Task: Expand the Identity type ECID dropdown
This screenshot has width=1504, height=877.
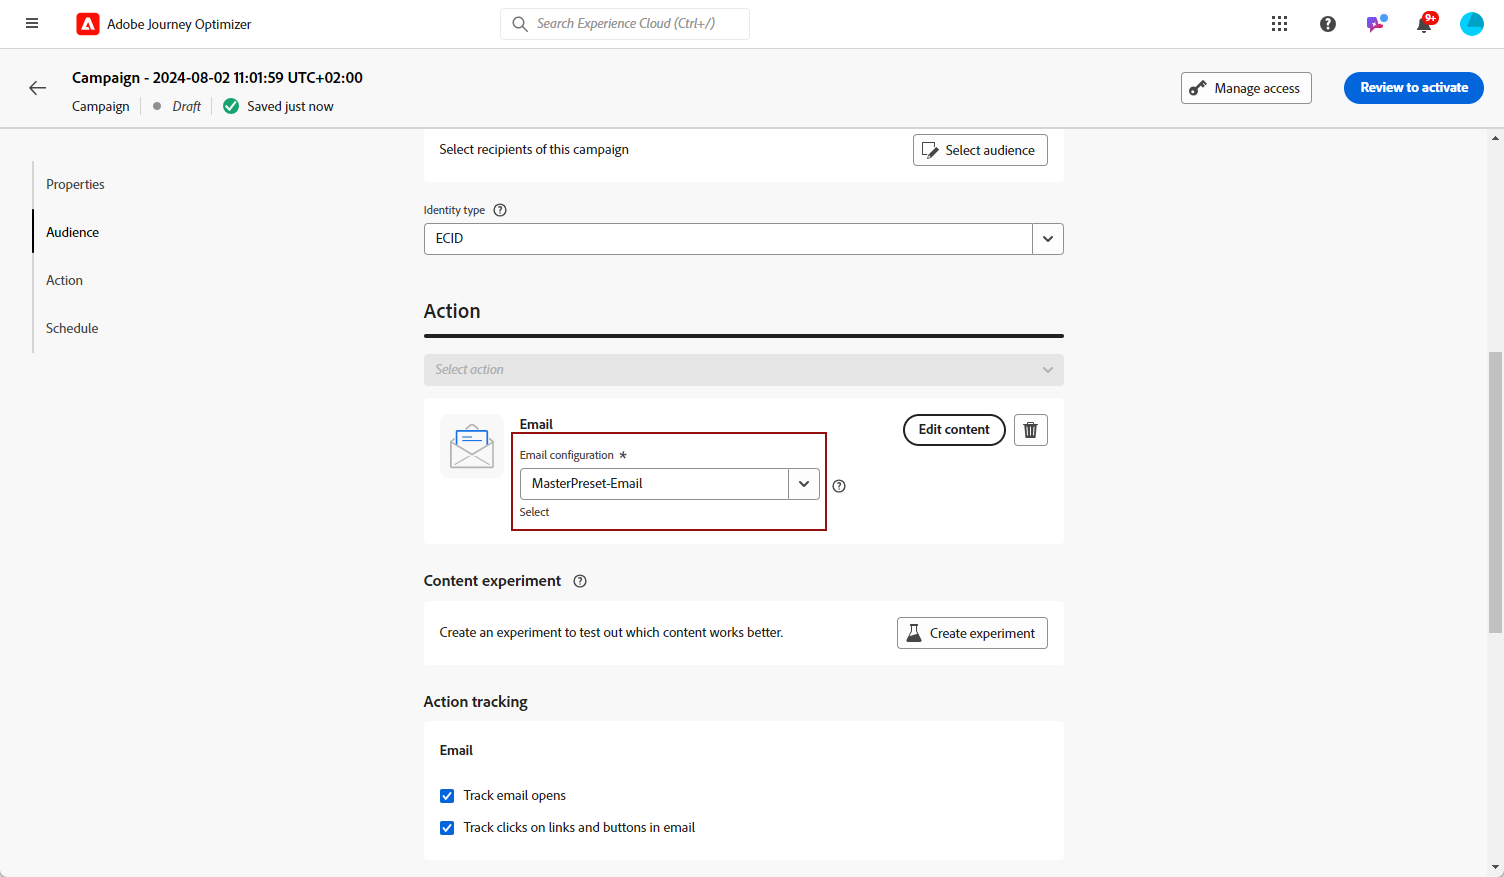Action: [x=1047, y=239]
